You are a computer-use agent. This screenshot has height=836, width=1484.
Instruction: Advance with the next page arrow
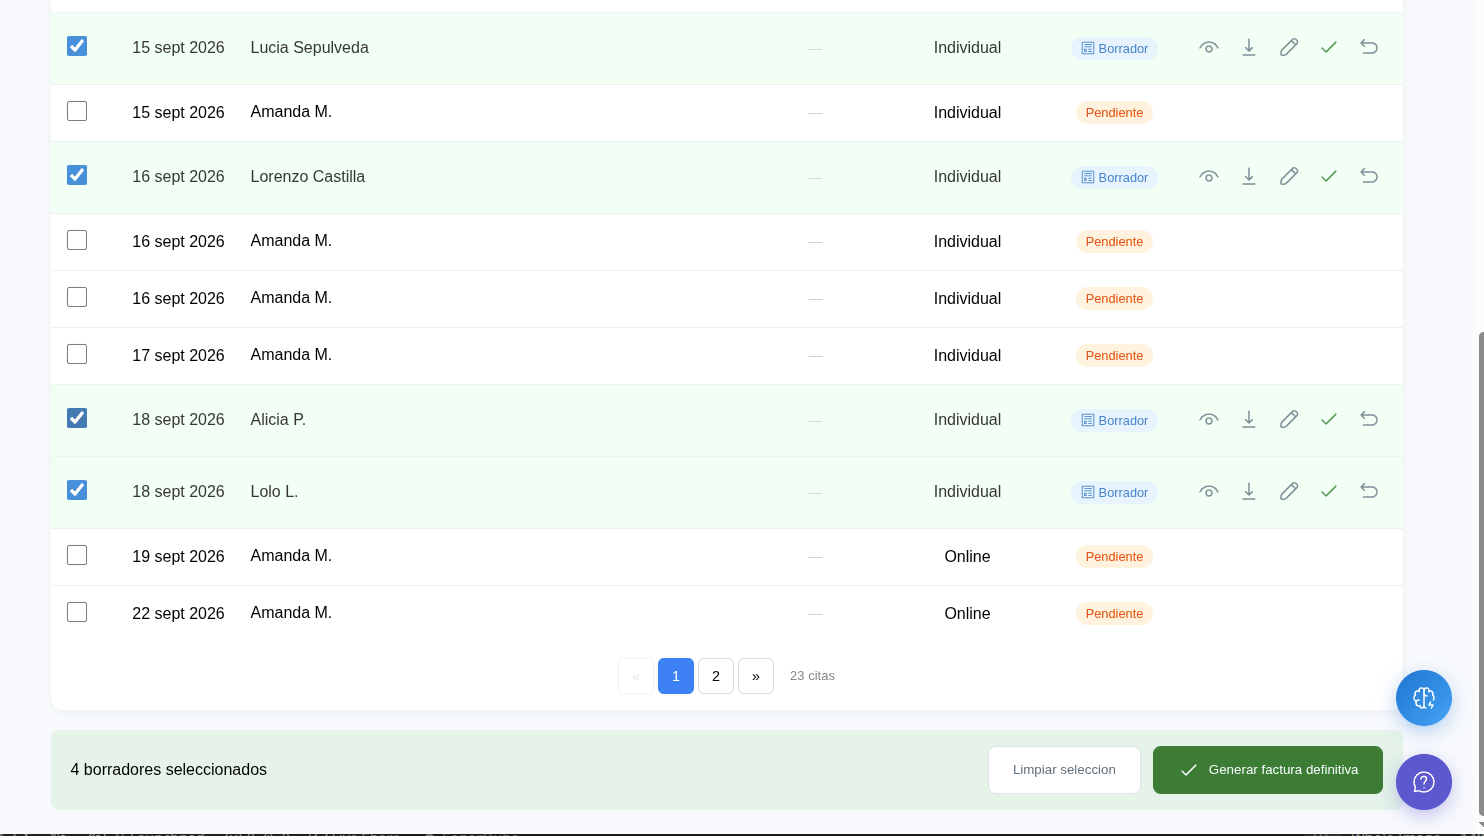pyautogui.click(x=756, y=676)
